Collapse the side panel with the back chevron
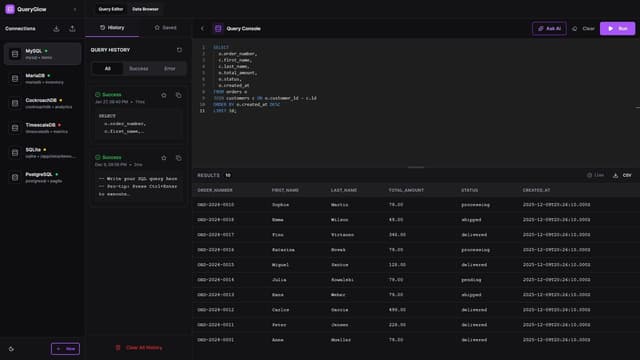Viewport: 640px width, 360px height. pyautogui.click(x=202, y=29)
